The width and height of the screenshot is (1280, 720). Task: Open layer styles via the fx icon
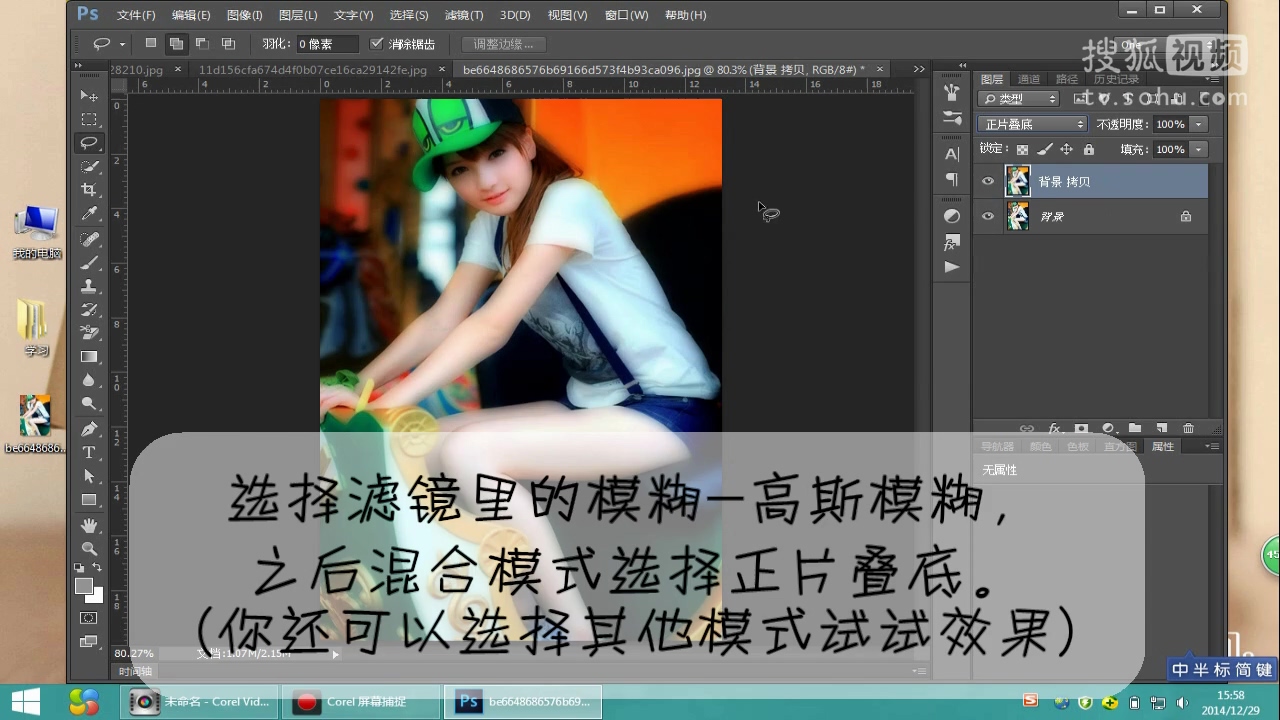pyautogui.click(x=1055, y=427)
